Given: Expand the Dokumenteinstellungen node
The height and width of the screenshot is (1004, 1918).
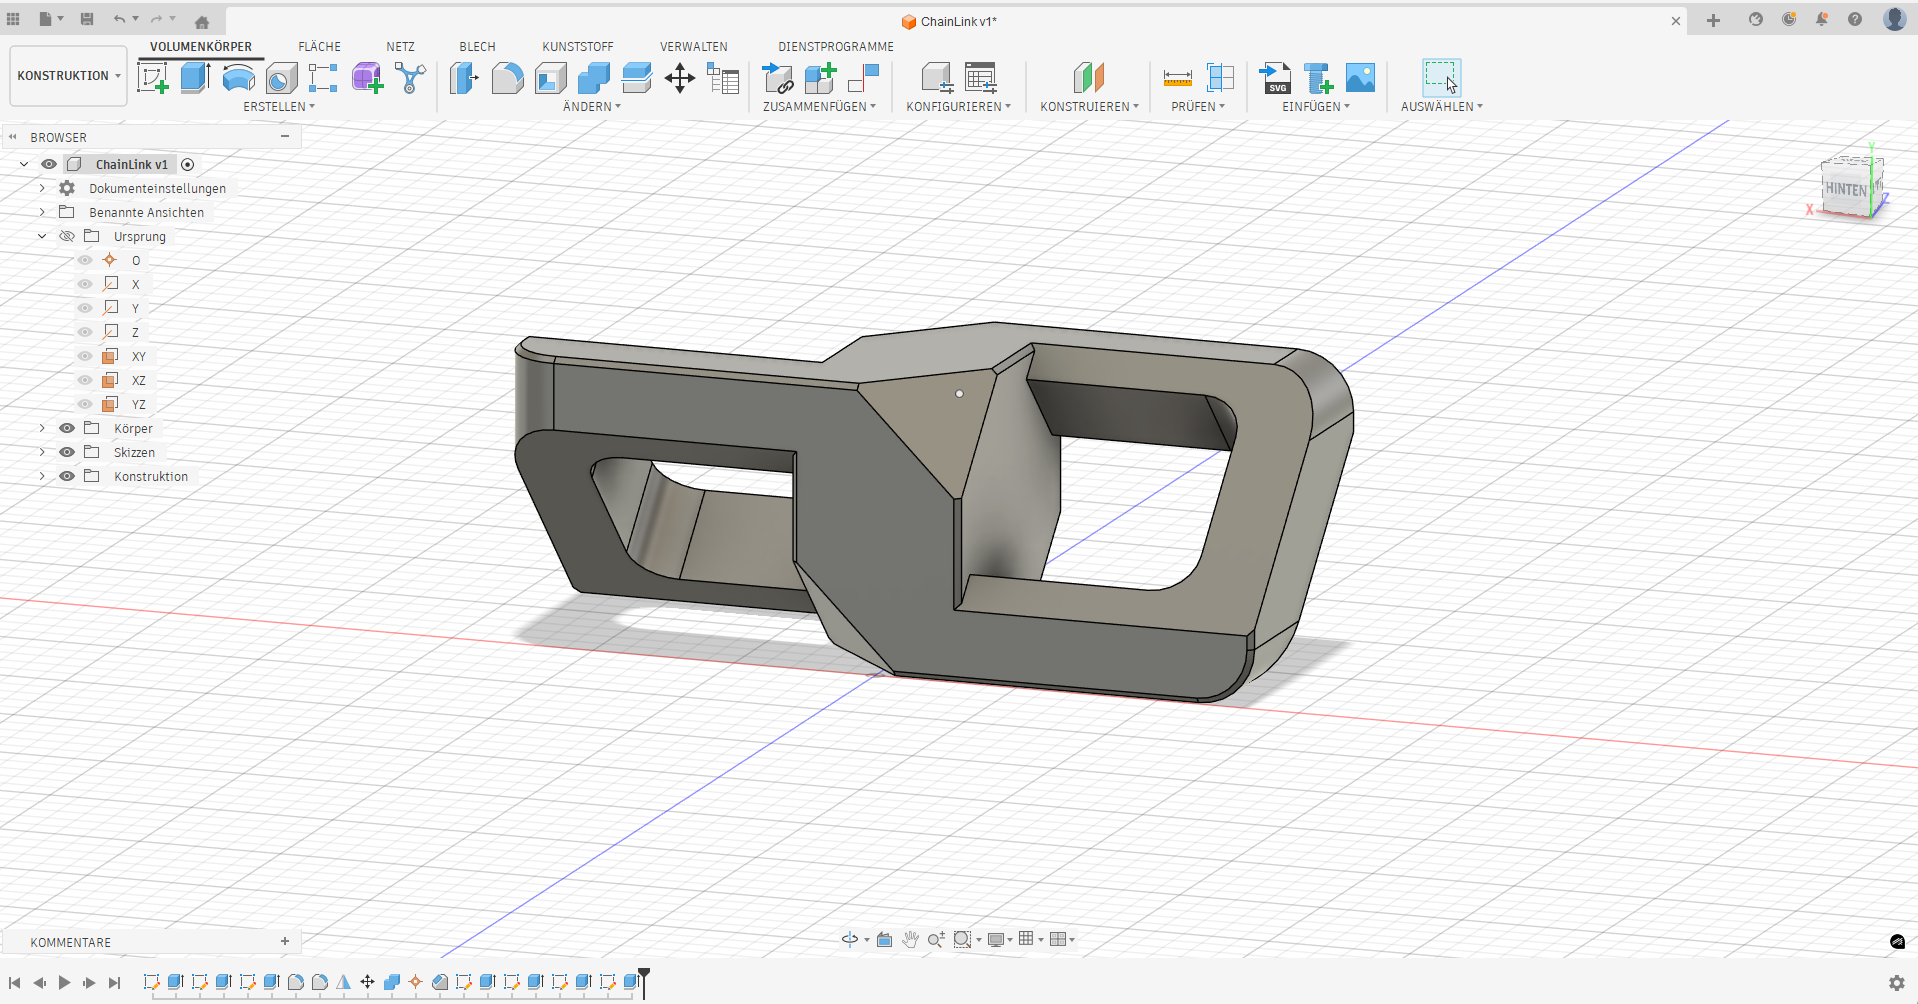Looking at the screenshot, I should coord(42,188).
